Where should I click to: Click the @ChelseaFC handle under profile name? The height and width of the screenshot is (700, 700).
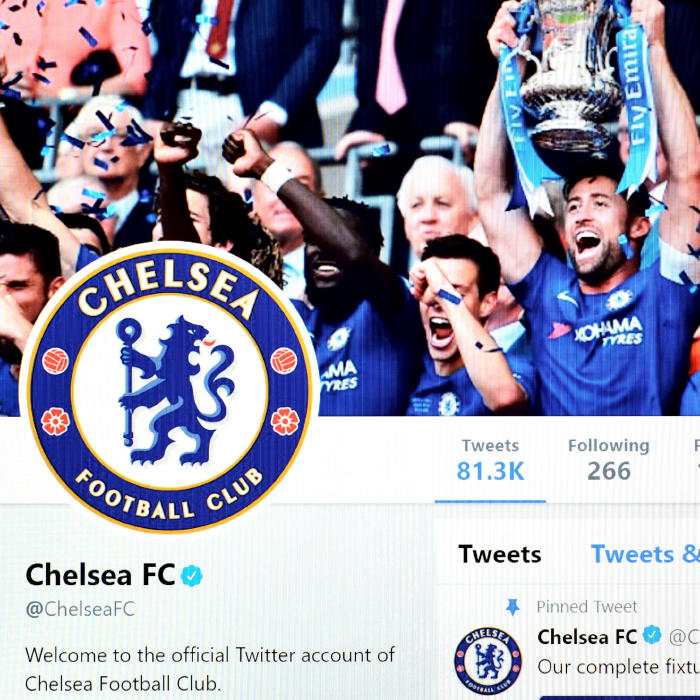[x=80, y=609]
